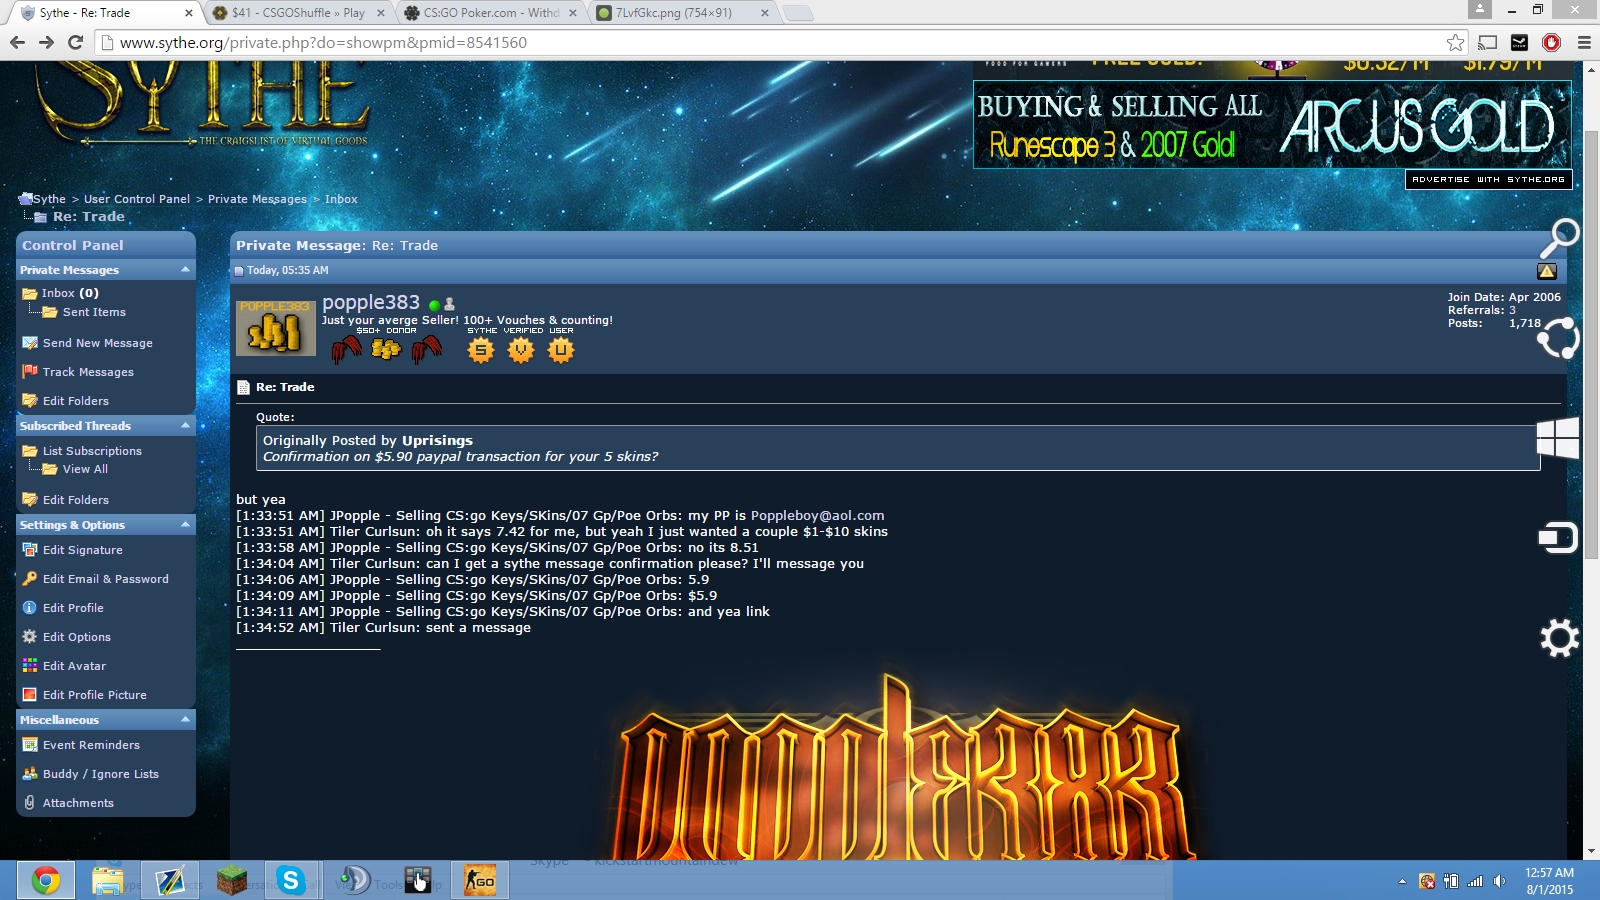Viewport: 1600px width, 900px height.
Task: Click Send New Message
Action: tap(98, 343)
